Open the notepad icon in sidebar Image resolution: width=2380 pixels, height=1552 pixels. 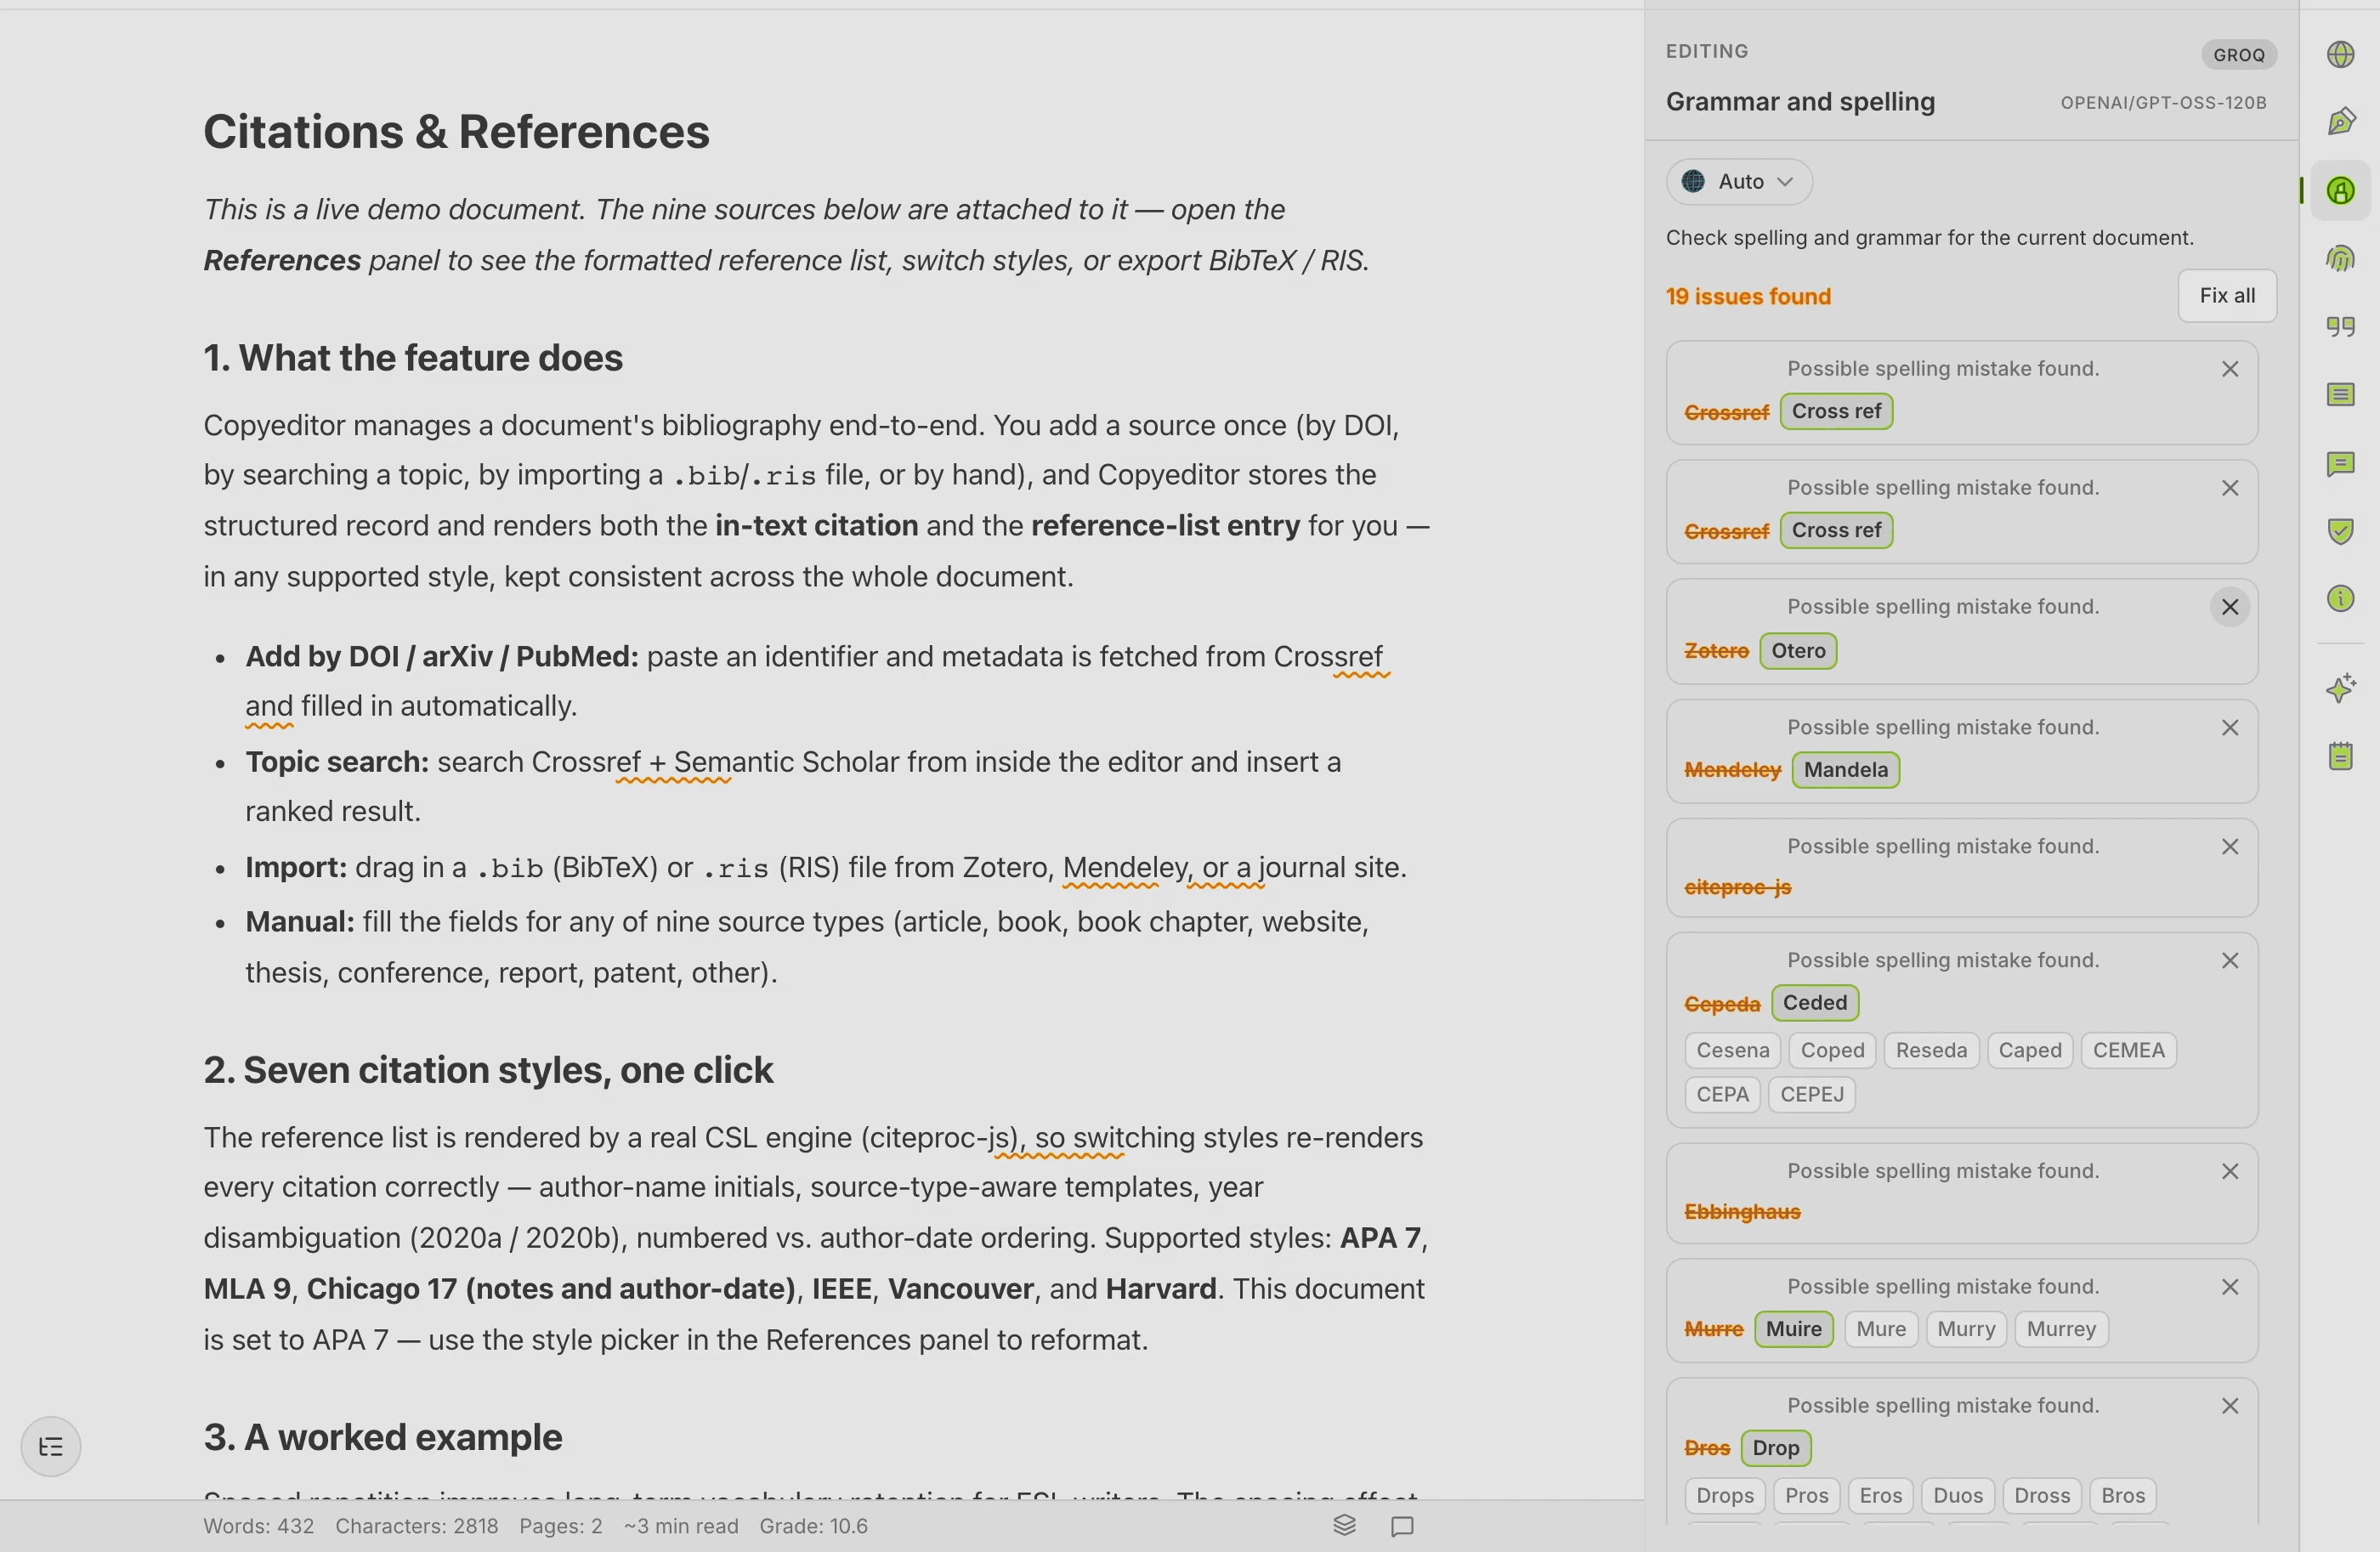2340,756
